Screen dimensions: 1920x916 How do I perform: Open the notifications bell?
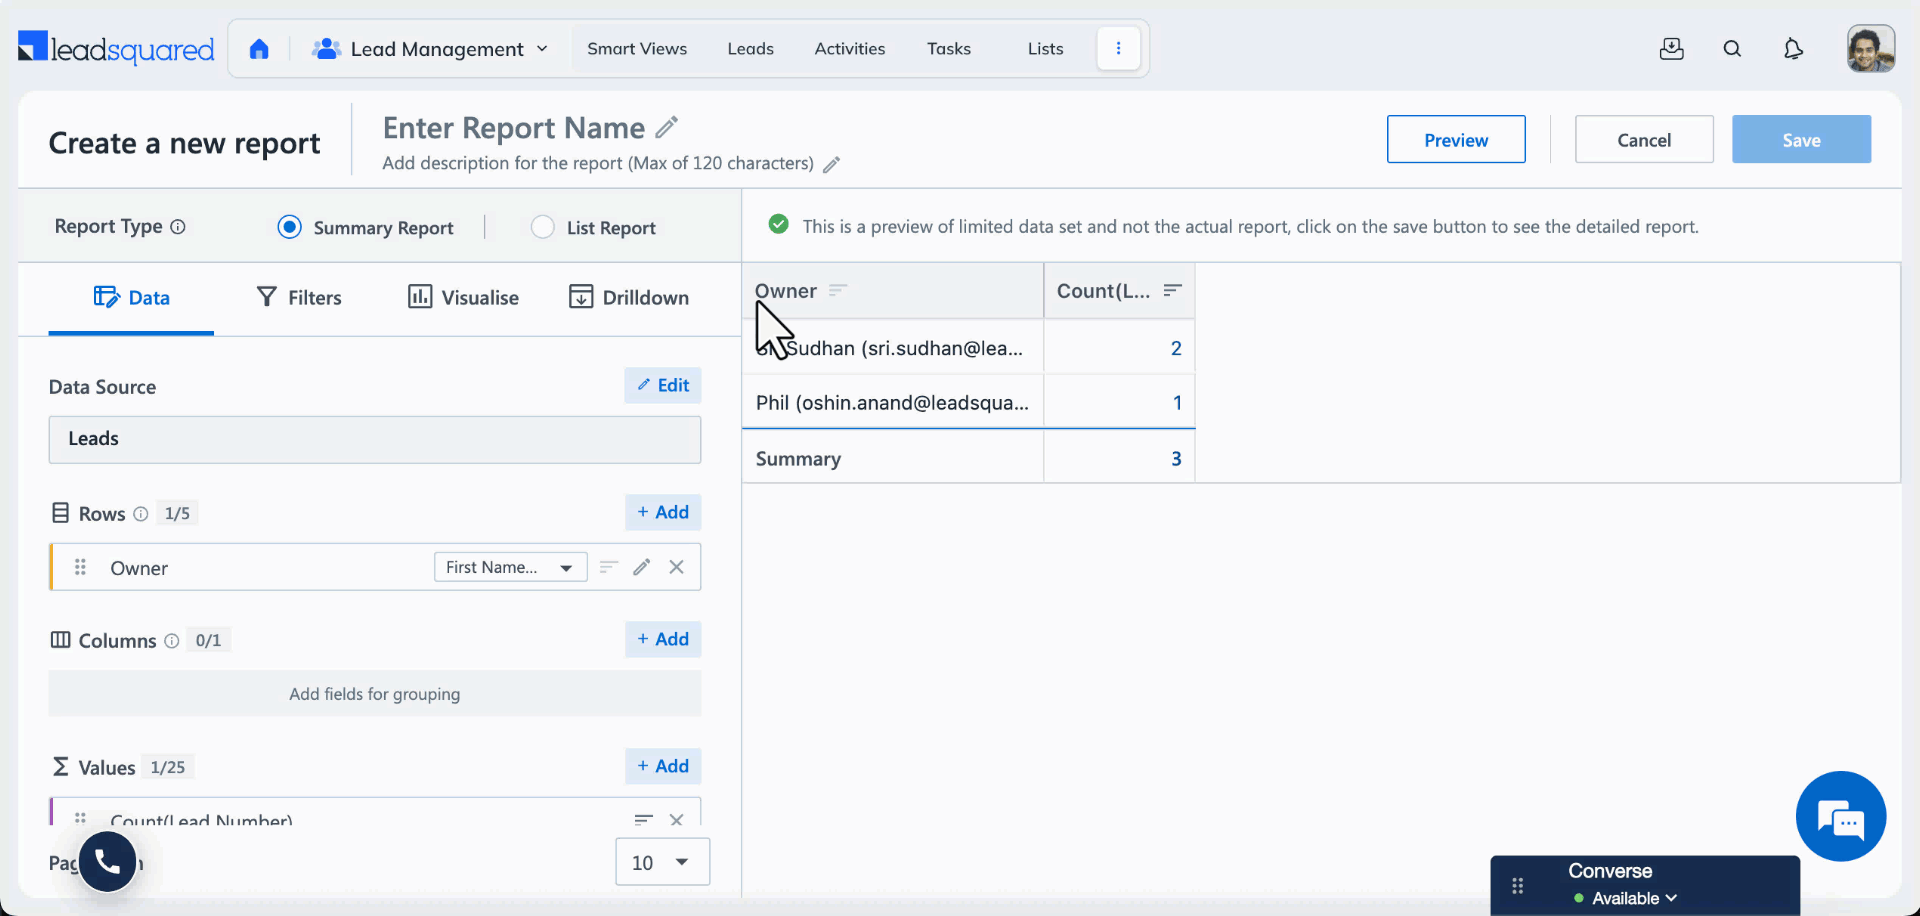[x=1793, y=48]
